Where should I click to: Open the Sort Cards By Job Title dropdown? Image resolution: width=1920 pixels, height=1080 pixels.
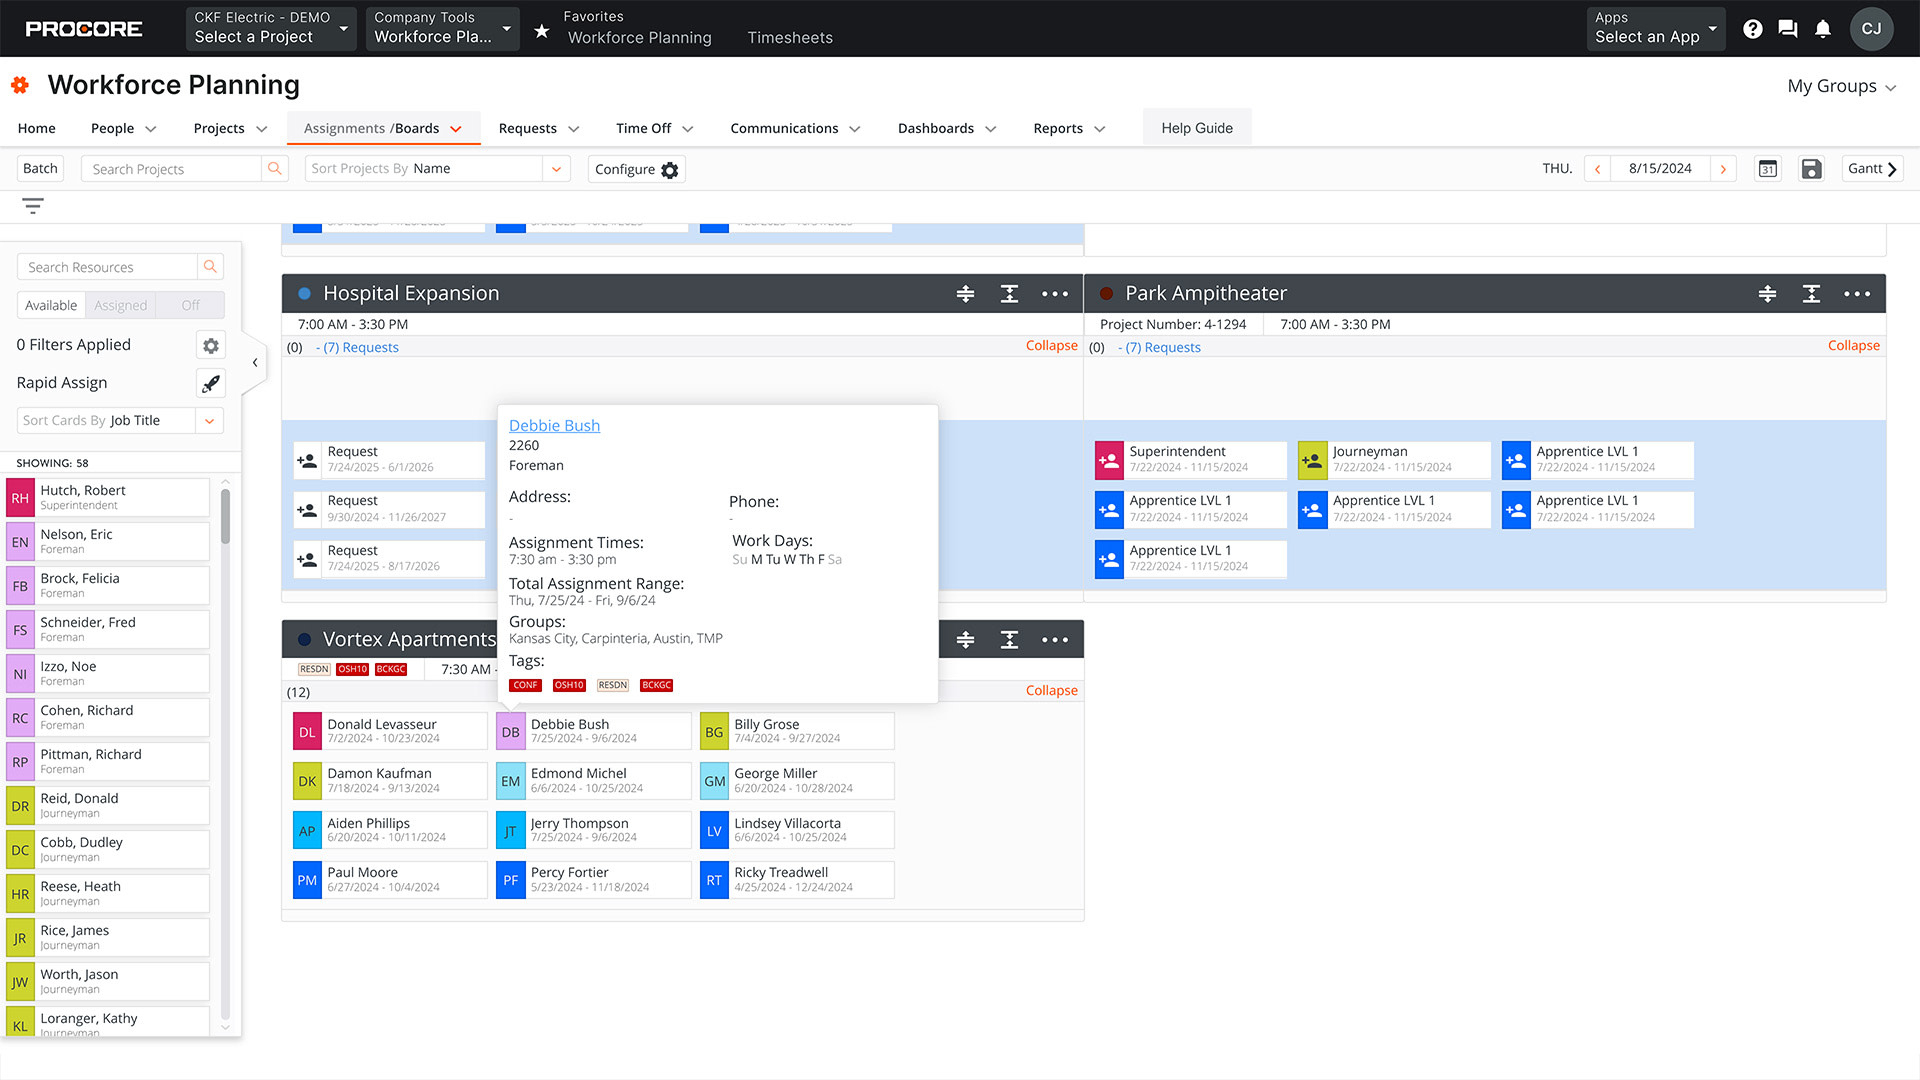click(x=209, y=420)
